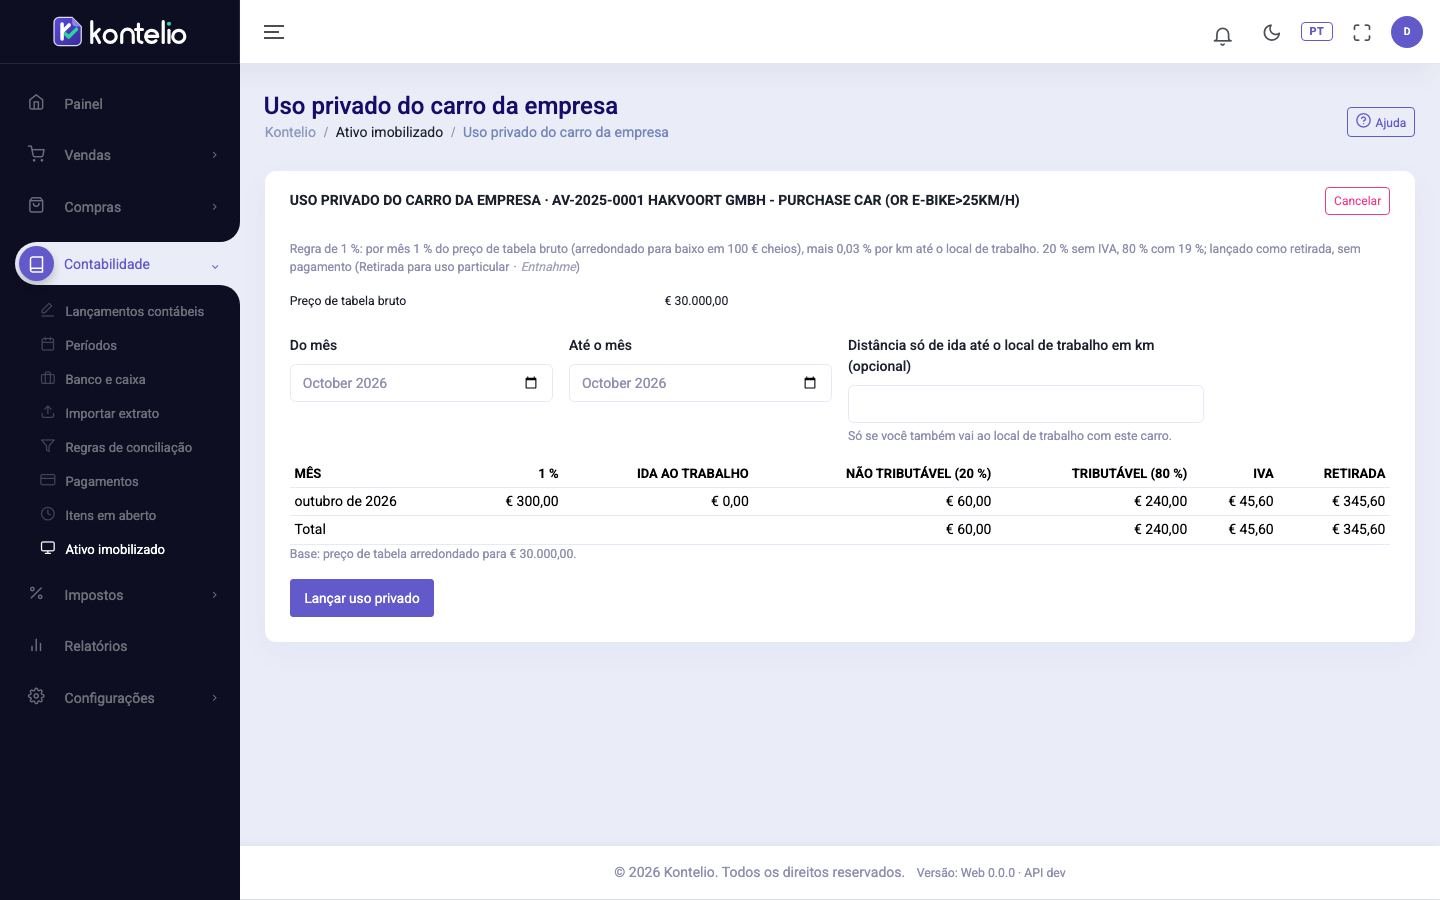Click the Compras bag icon

pos(37,205)
